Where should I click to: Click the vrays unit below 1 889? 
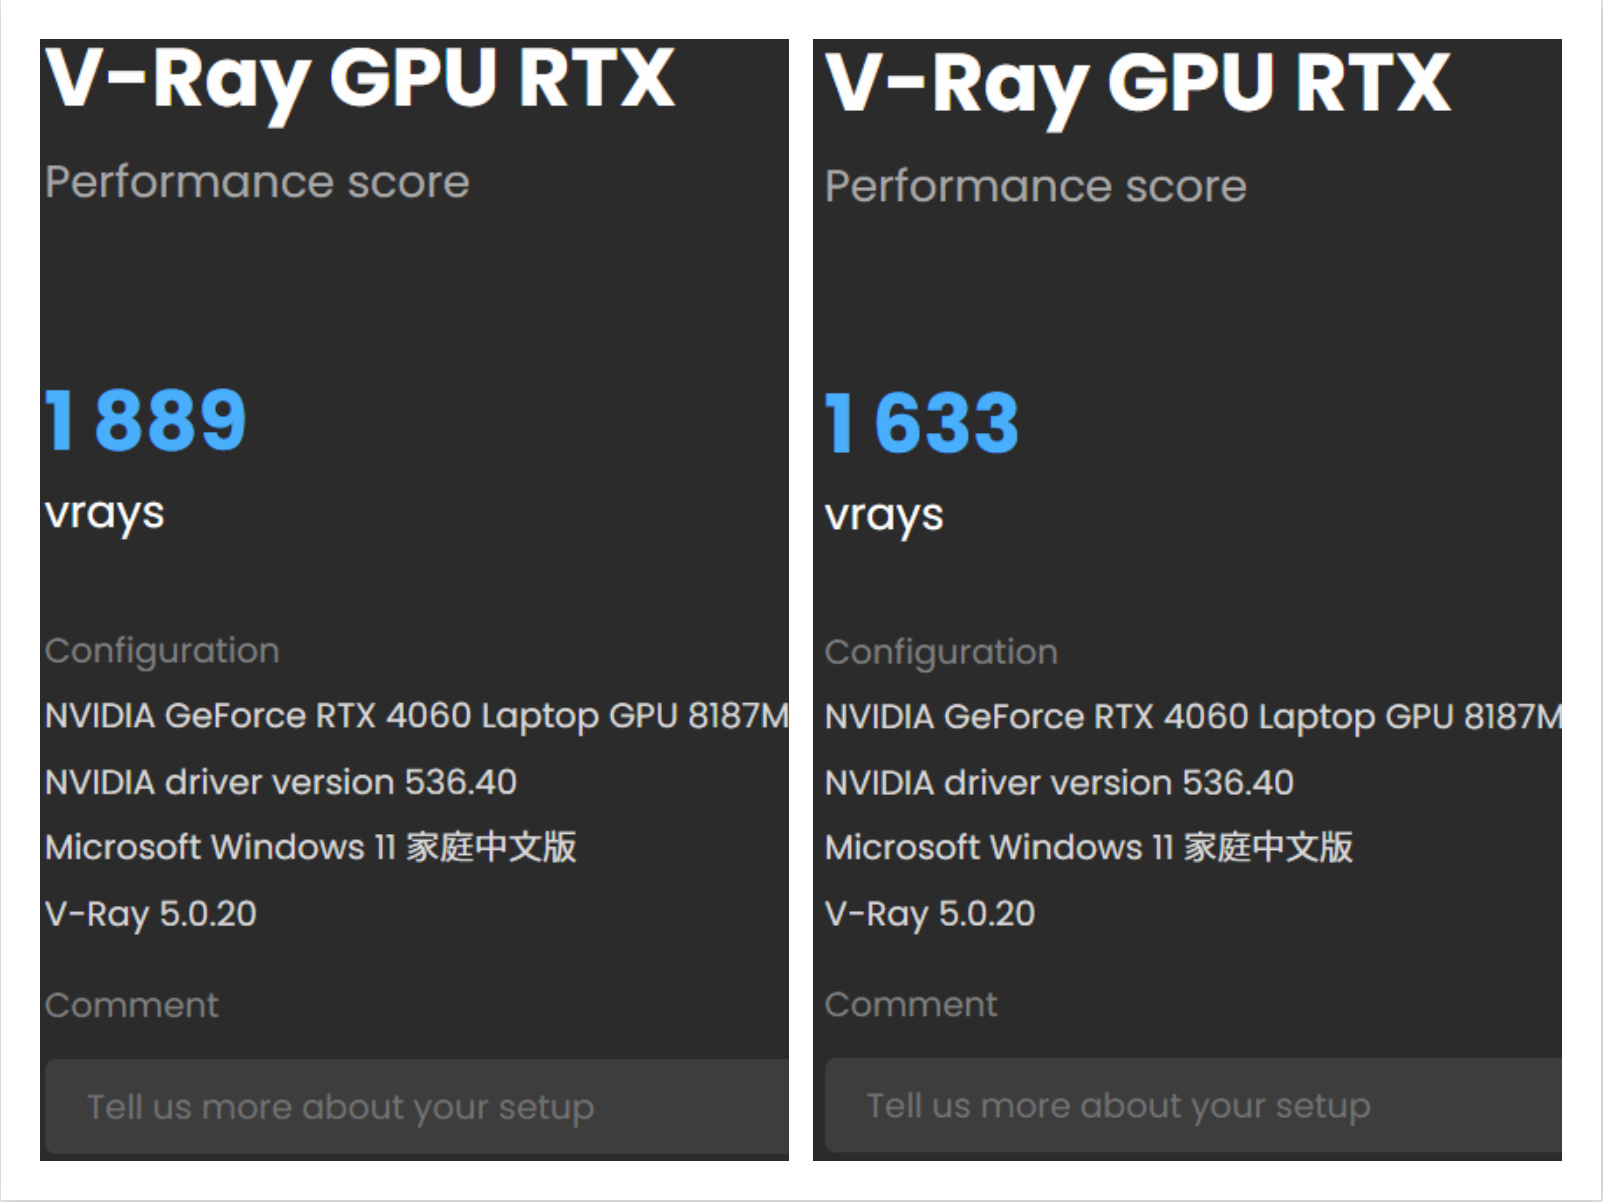click(x=105, y=514)
